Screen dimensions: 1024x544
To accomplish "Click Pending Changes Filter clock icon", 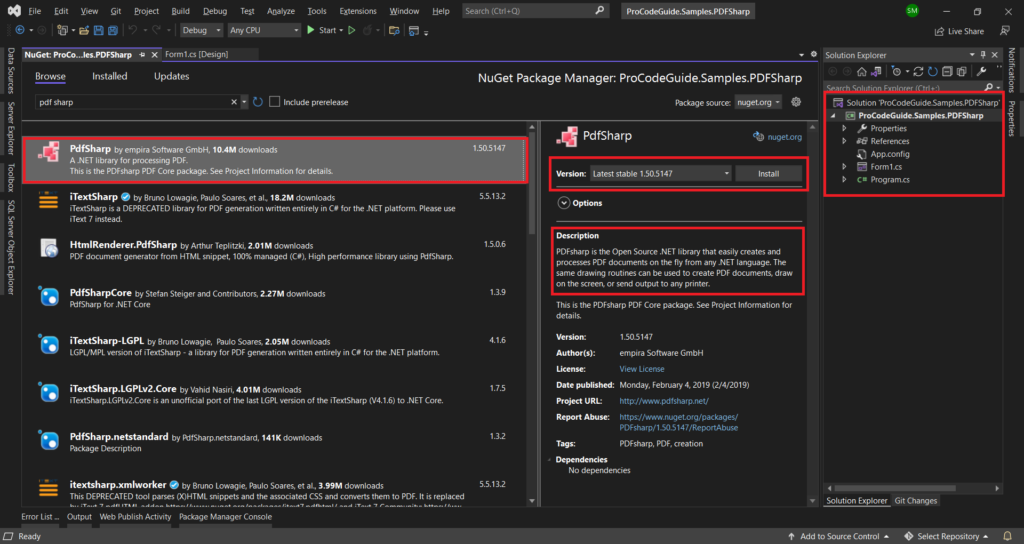I will tap(897, 71).
